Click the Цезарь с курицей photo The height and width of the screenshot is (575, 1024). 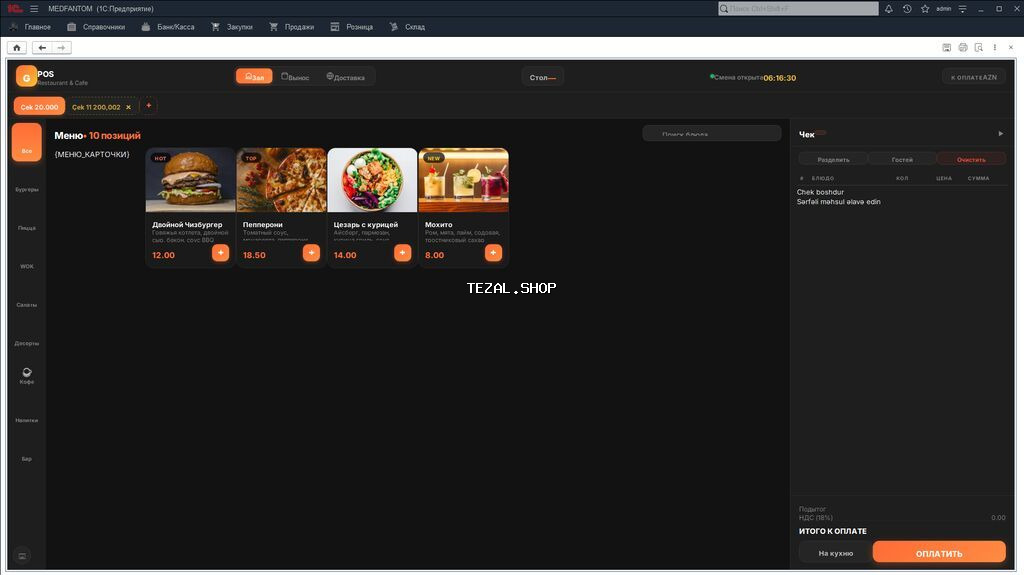[x=372, y=180]
